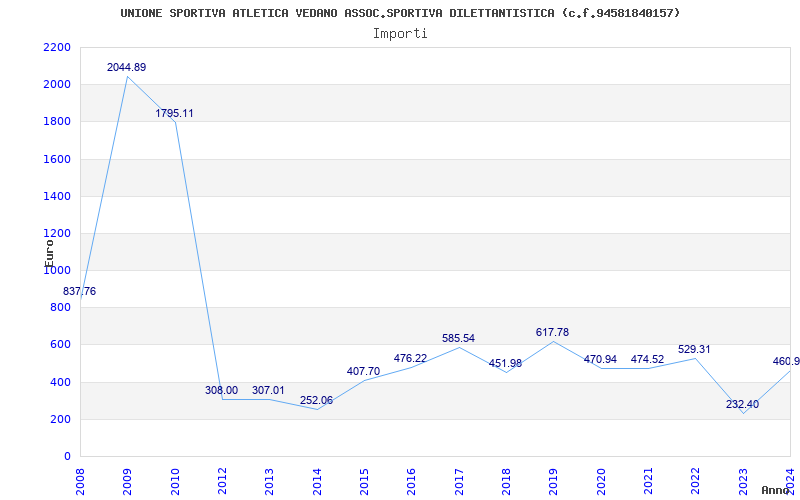Select the 407.70 value label

tap(363, 371)
